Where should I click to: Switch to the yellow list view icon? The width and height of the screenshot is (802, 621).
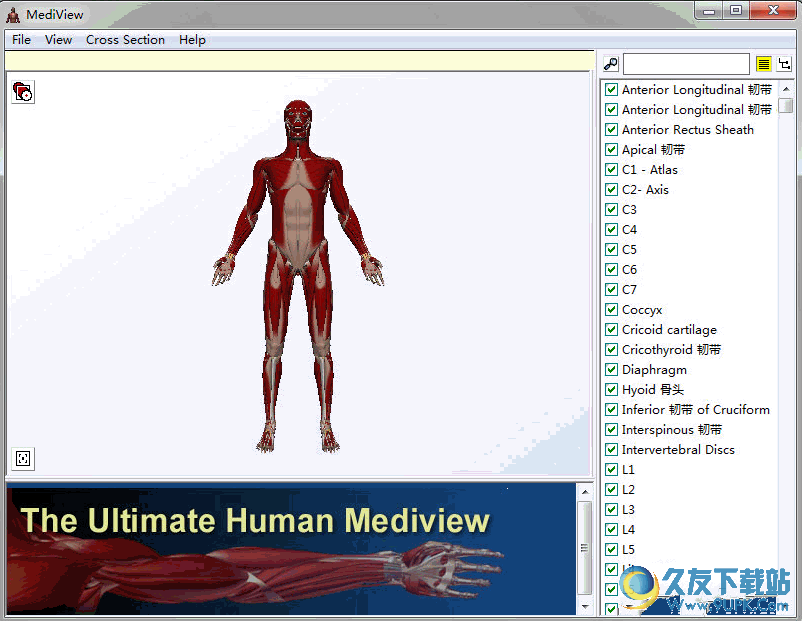(x=764, y=64)
